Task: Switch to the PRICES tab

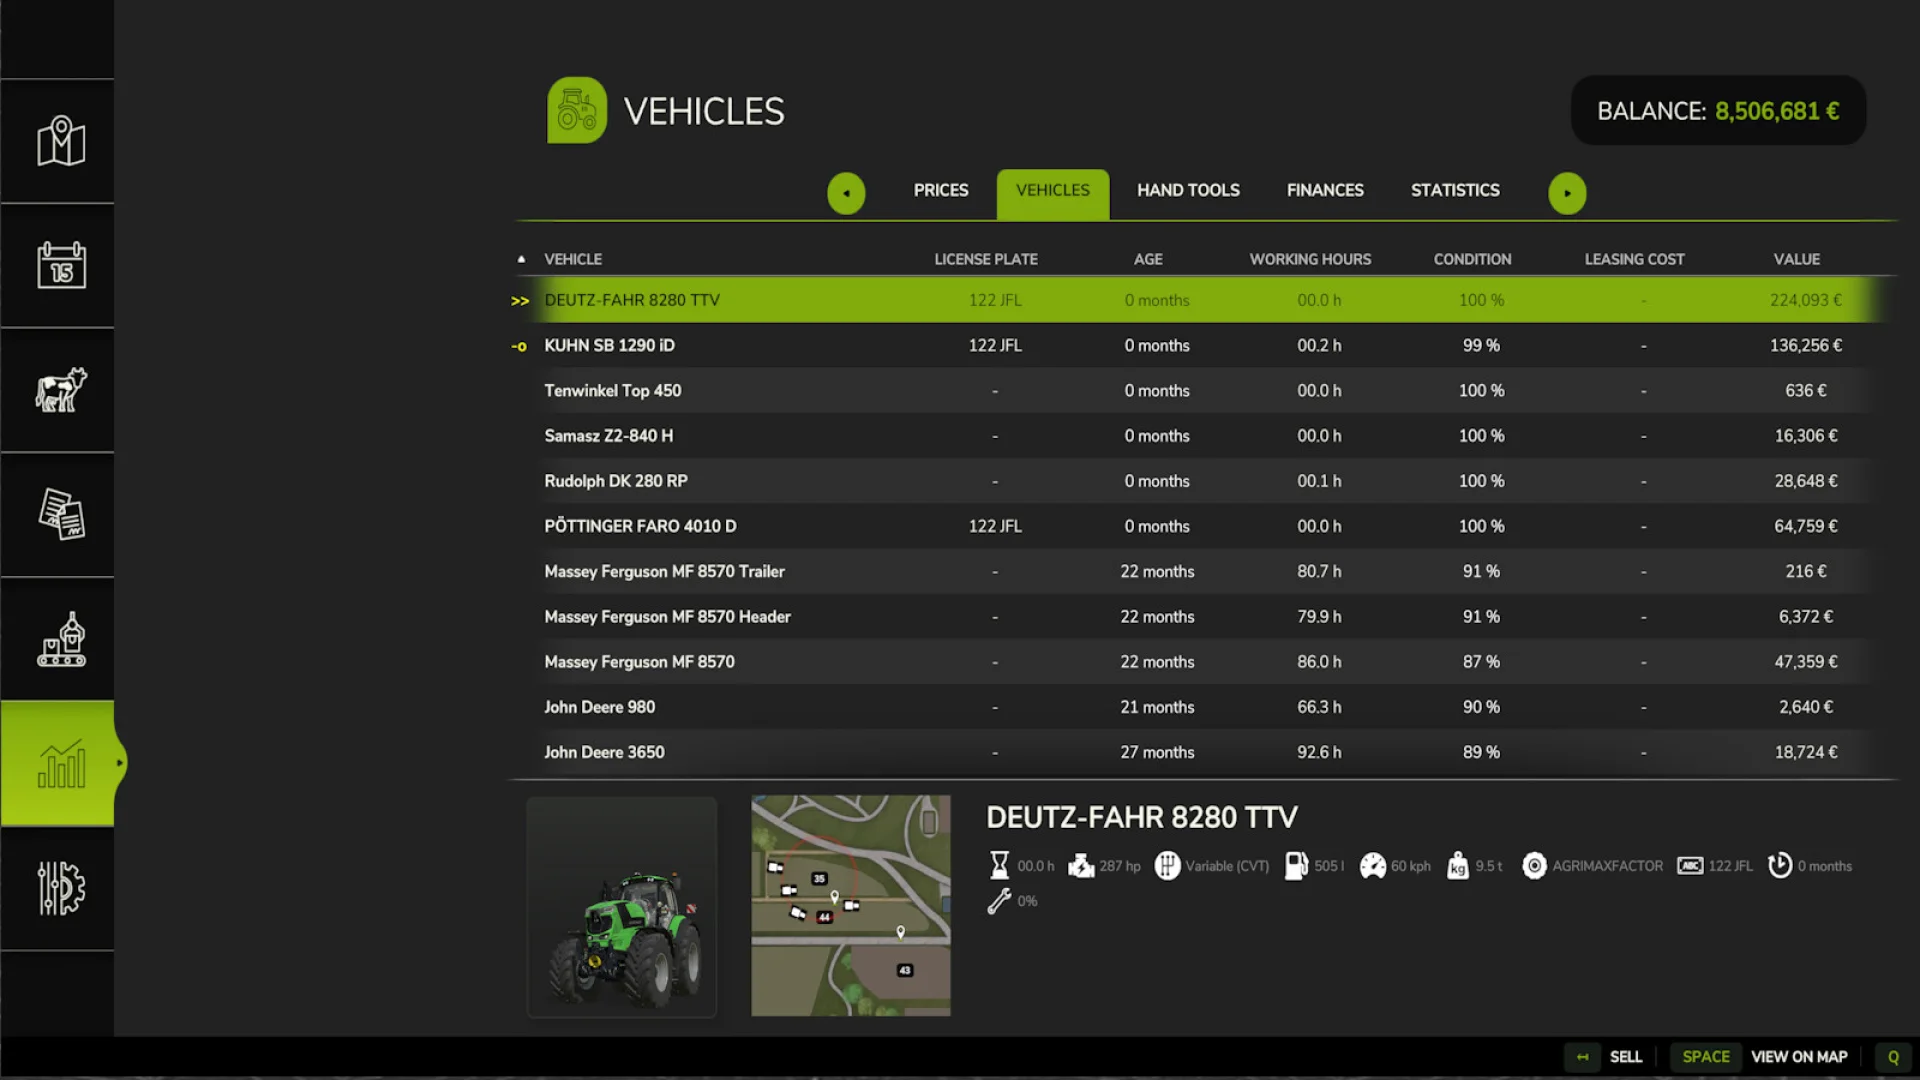Action: coord(940,190)
